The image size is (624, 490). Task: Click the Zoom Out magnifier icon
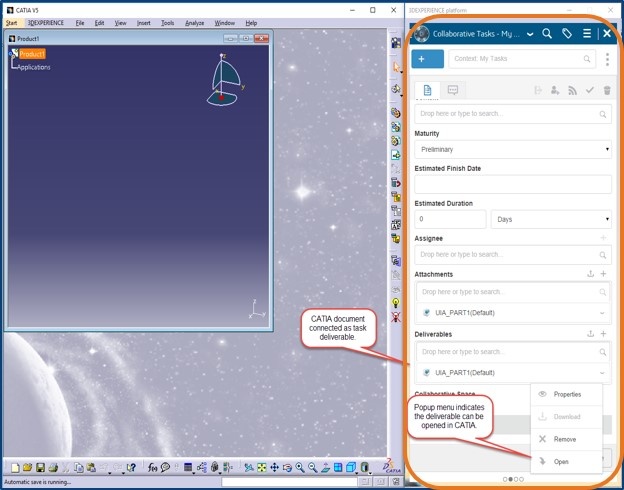pos(313,468)
